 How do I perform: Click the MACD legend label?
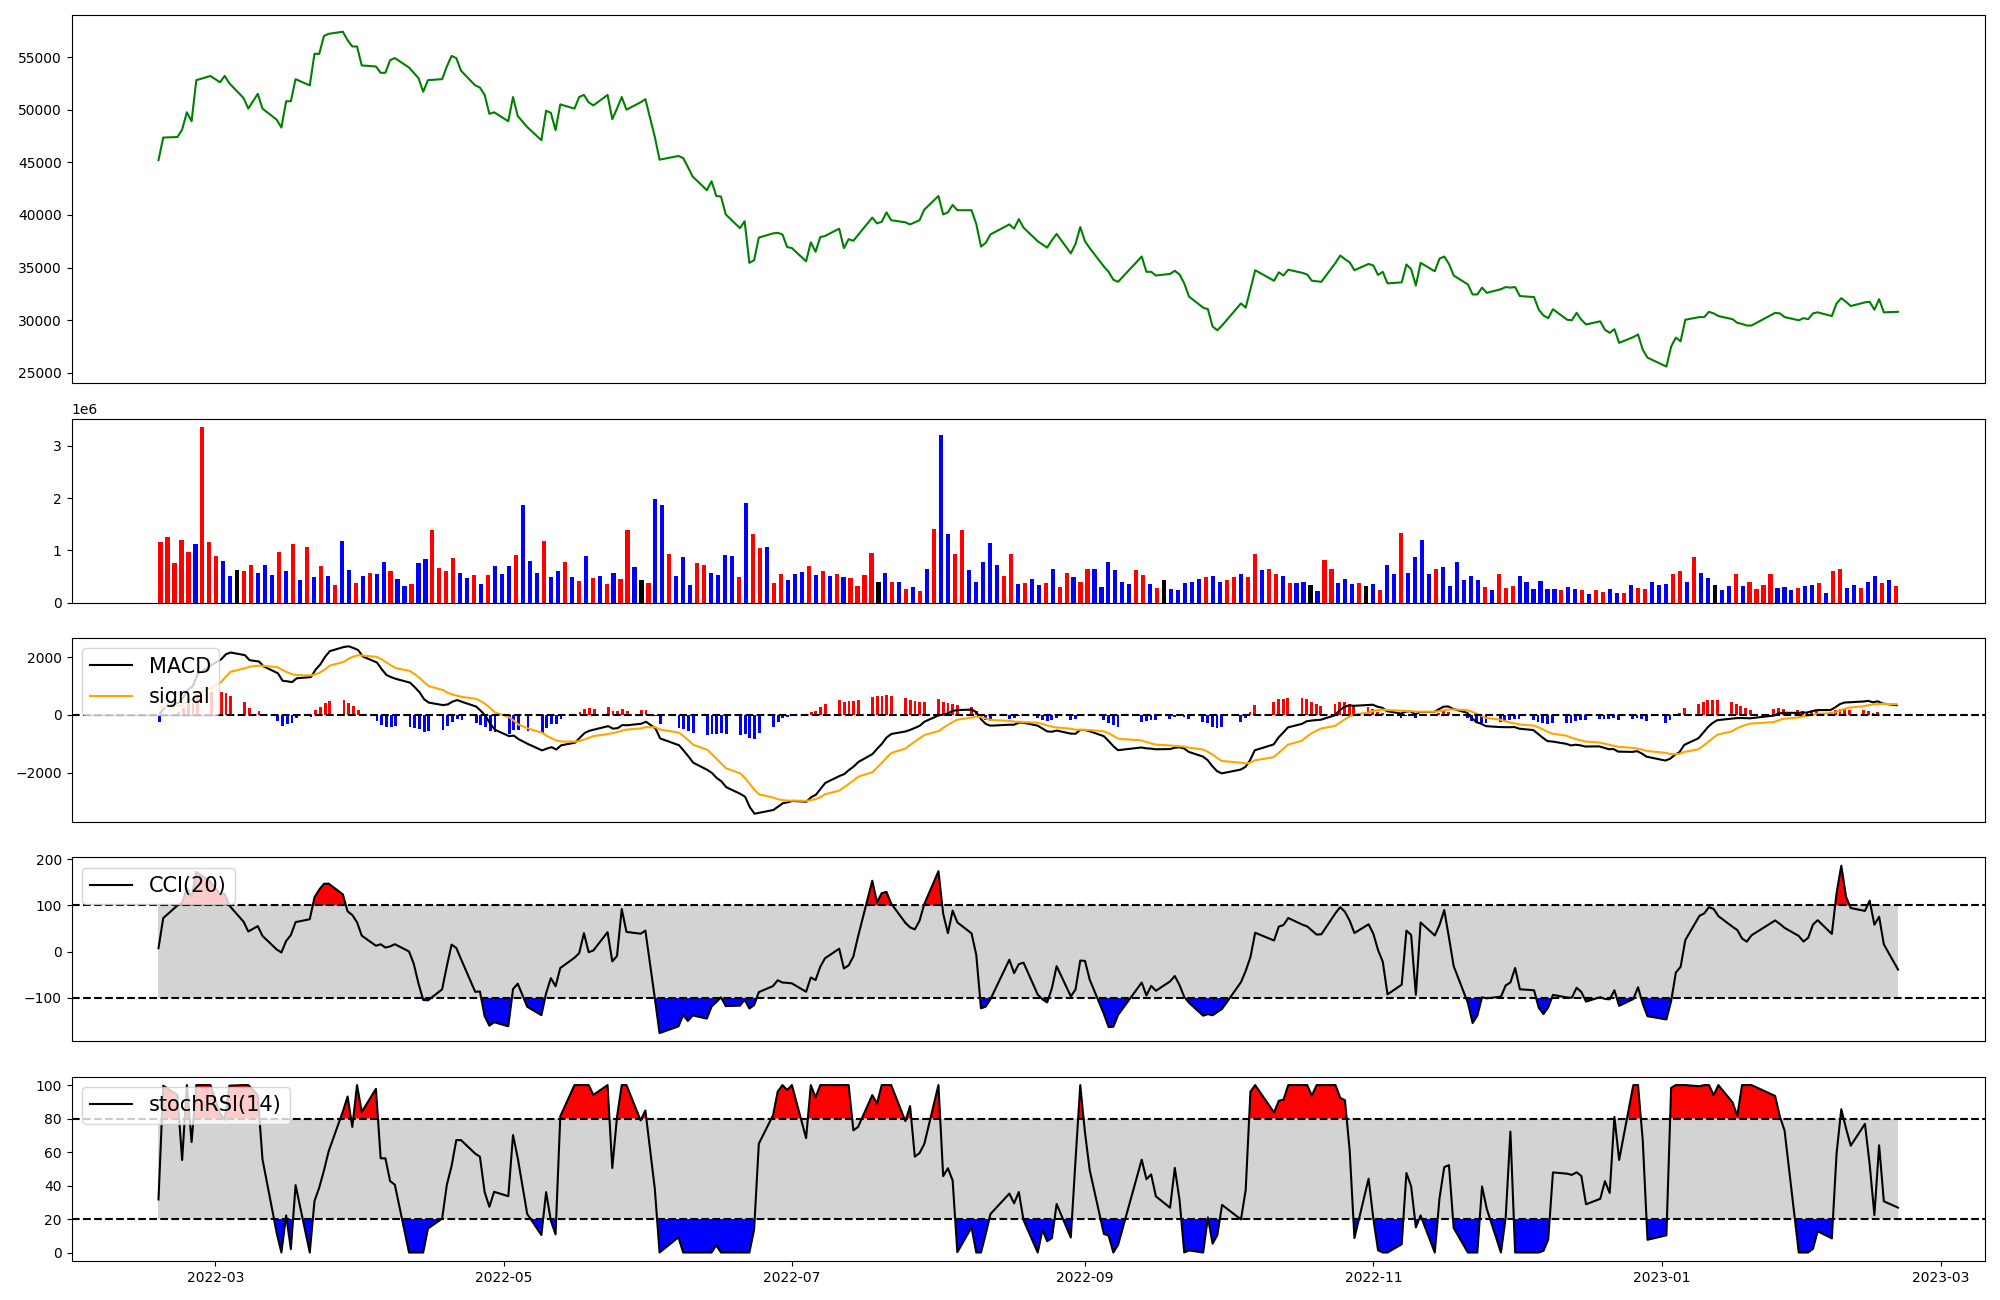click(x=179, y=666)
